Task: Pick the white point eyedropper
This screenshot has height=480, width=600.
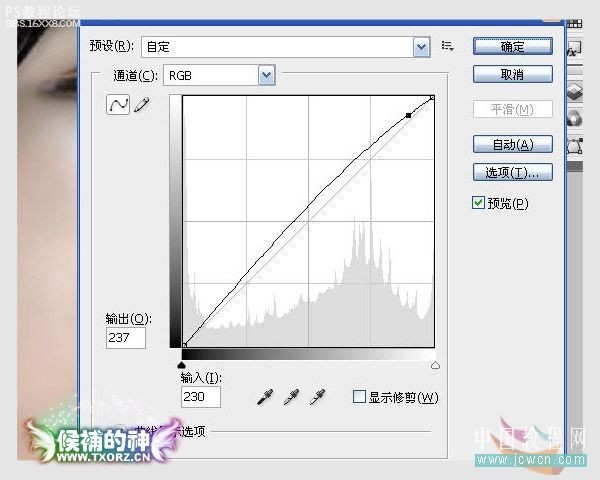Action: coord(318,397)
